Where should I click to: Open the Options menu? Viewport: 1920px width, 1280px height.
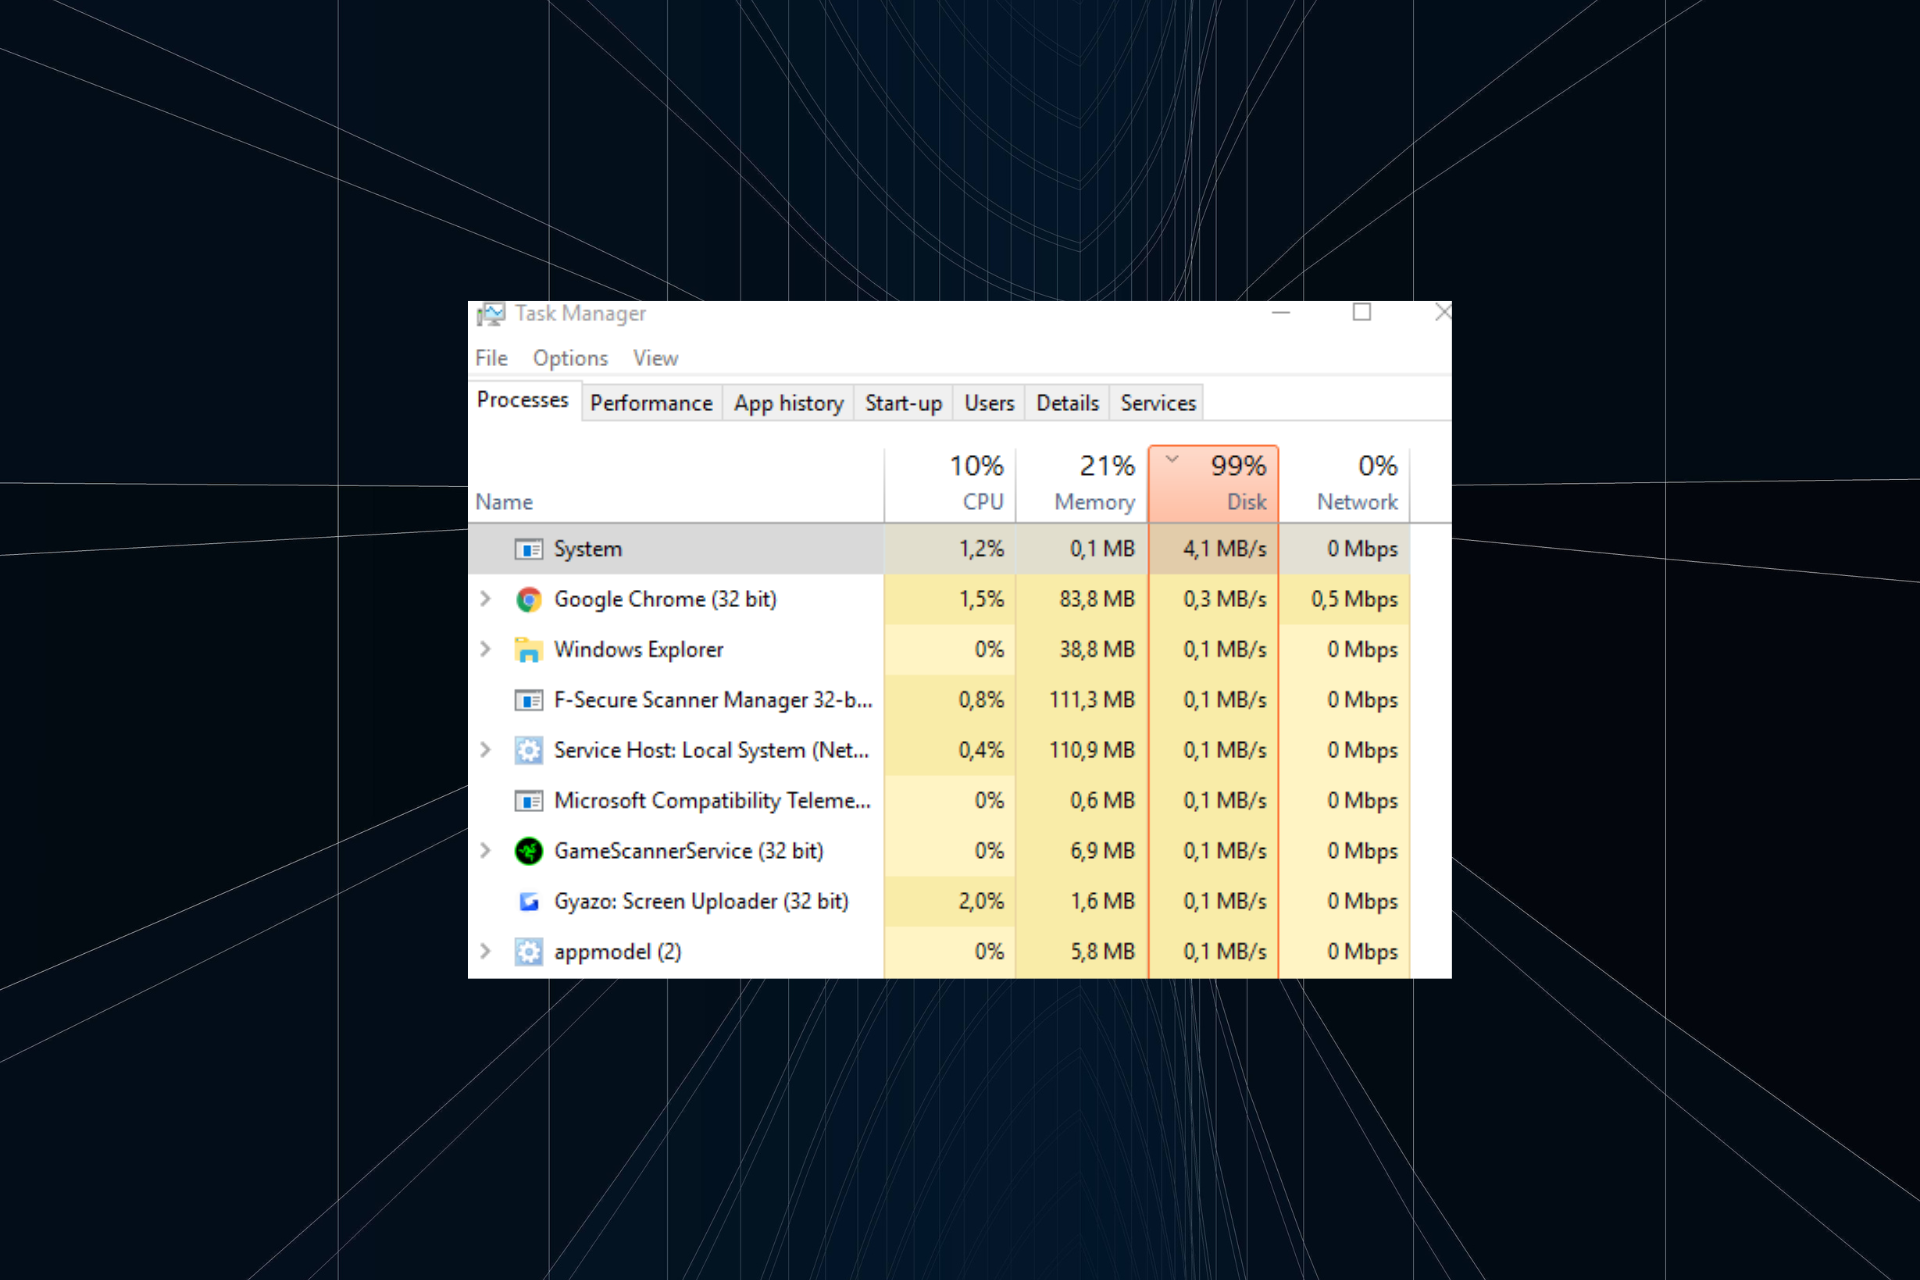(x=570, y=358)
